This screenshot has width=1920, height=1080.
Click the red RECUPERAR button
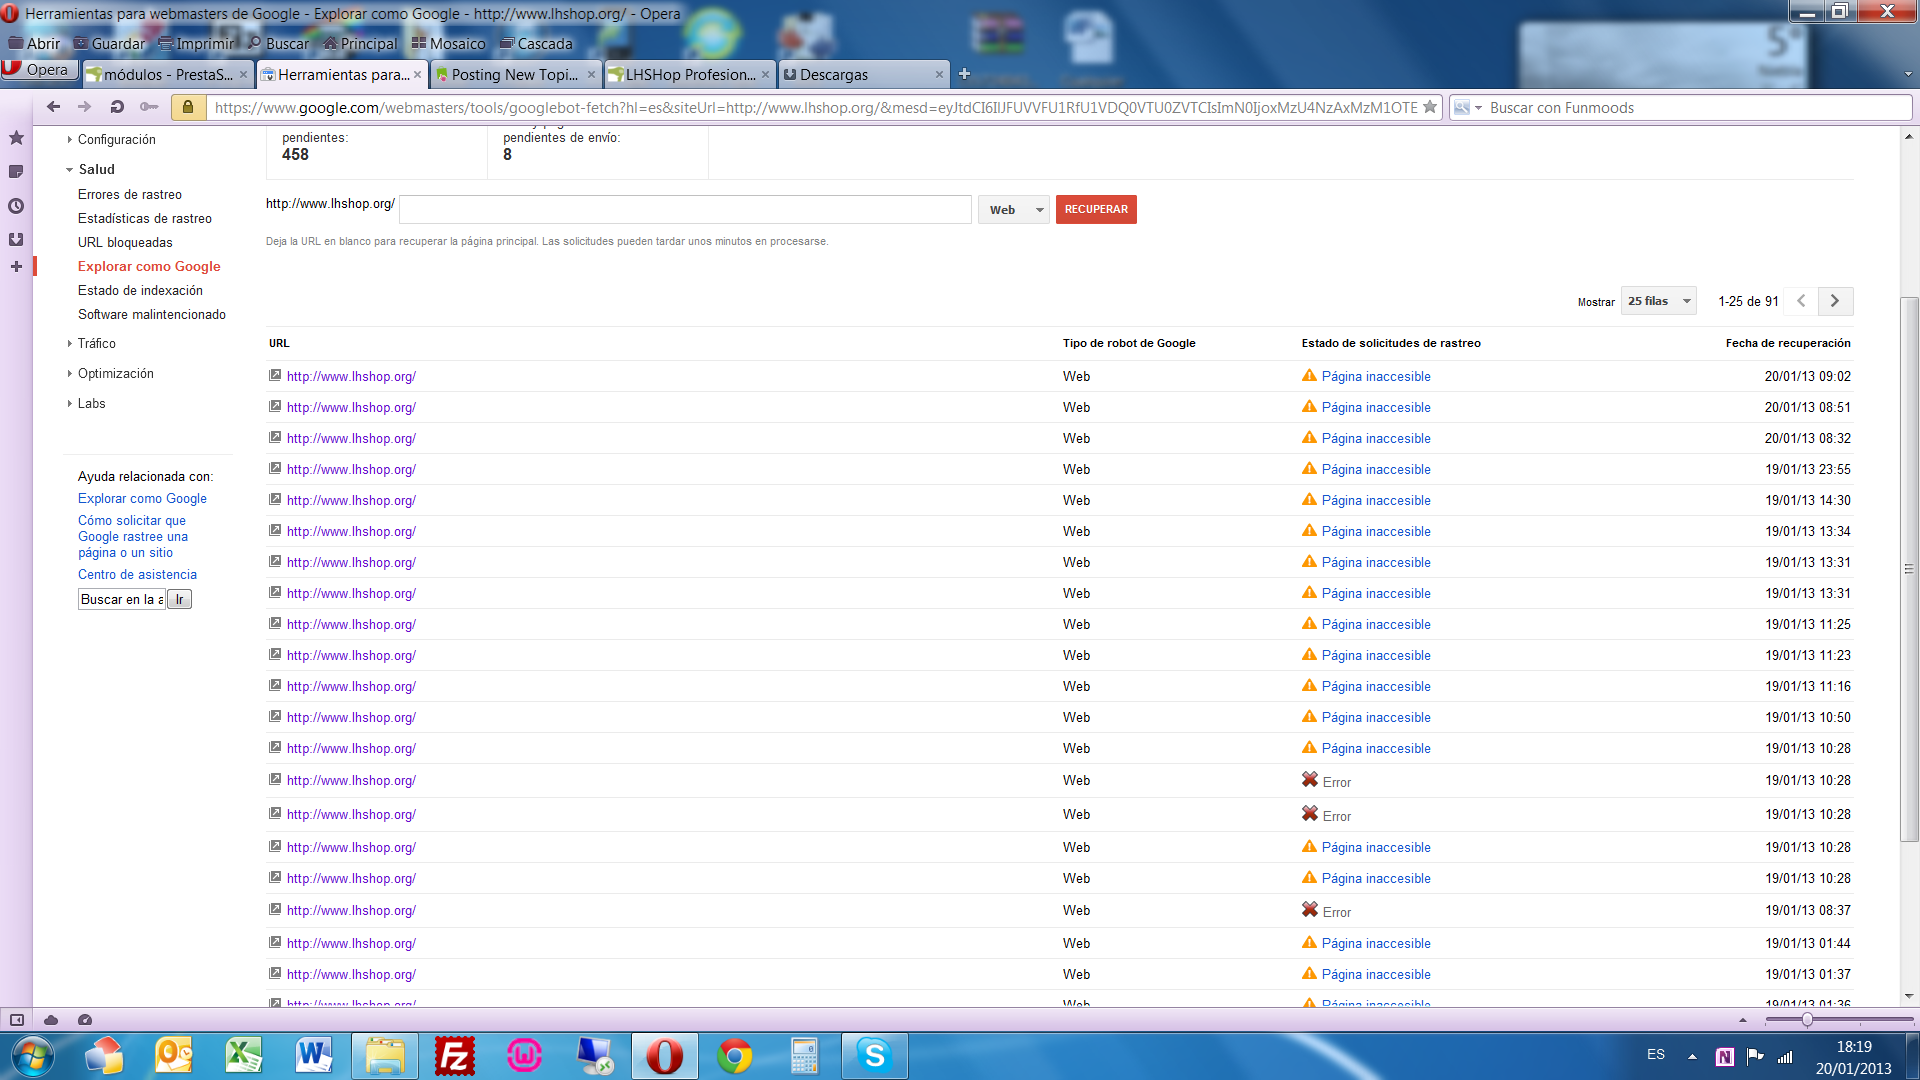coord(1096,210)
